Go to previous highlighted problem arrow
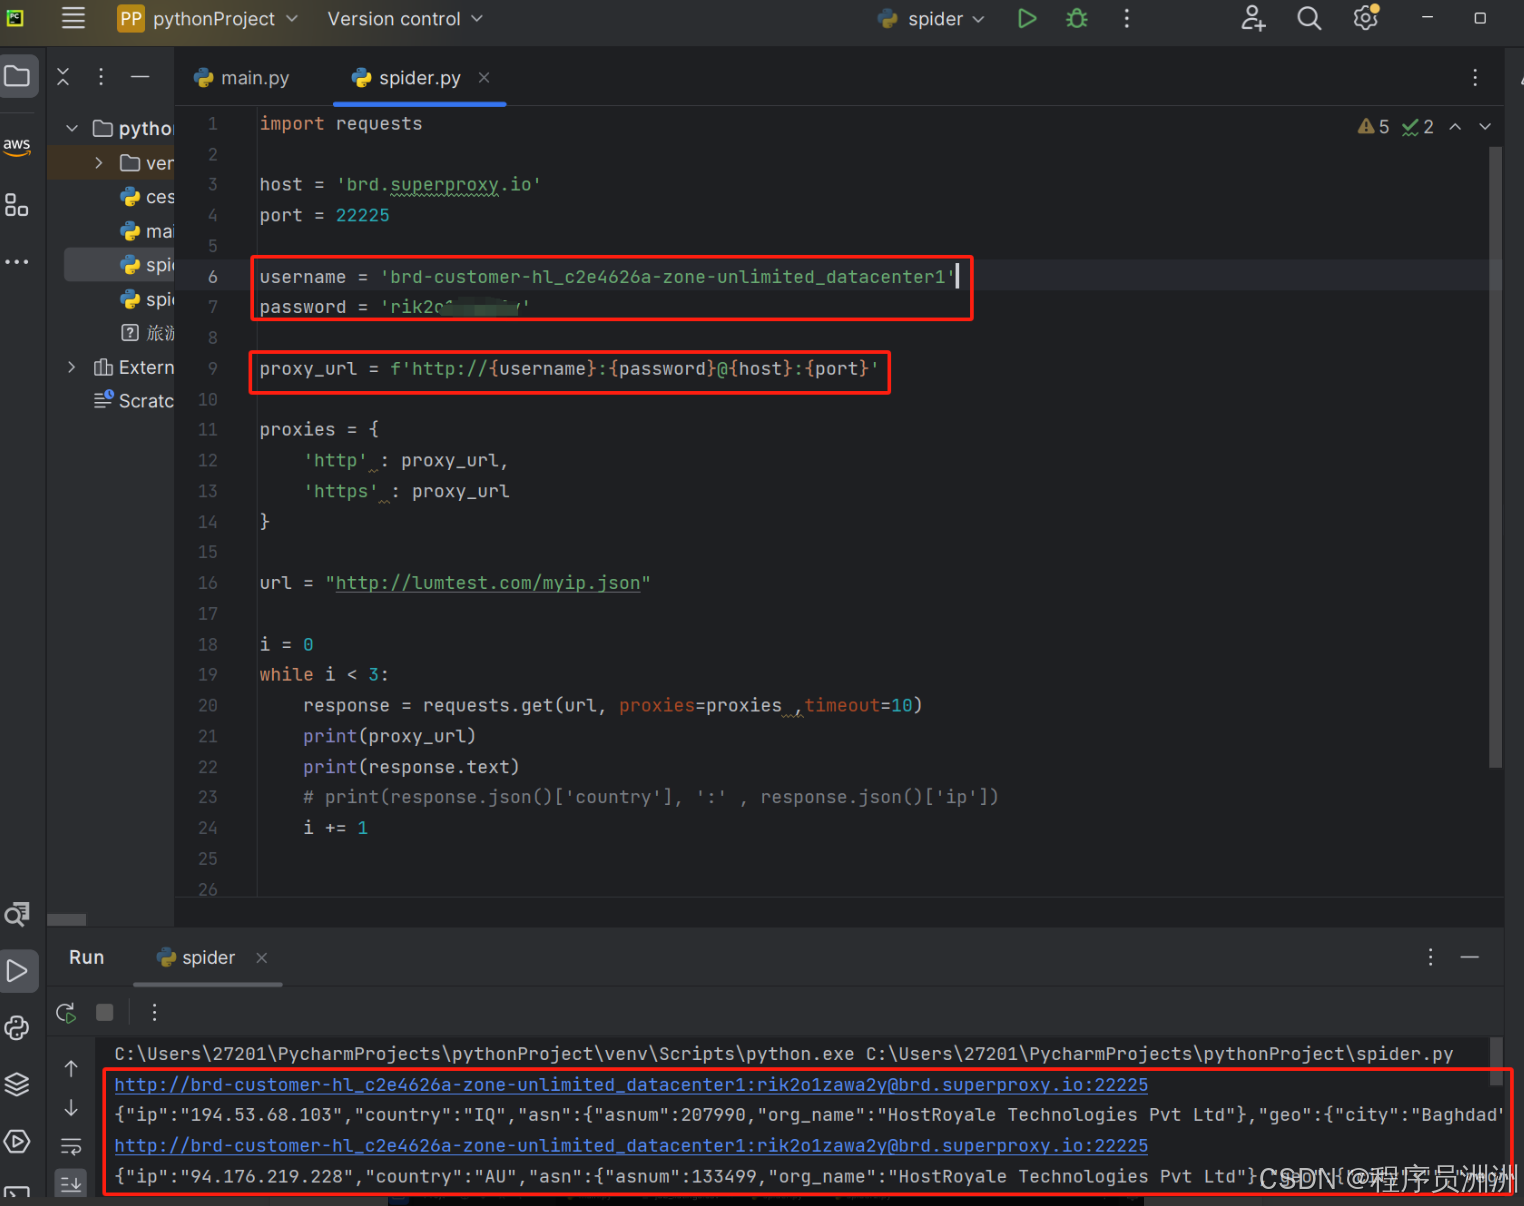This screenshot has height=1206, width=1524. (1455, 127)
